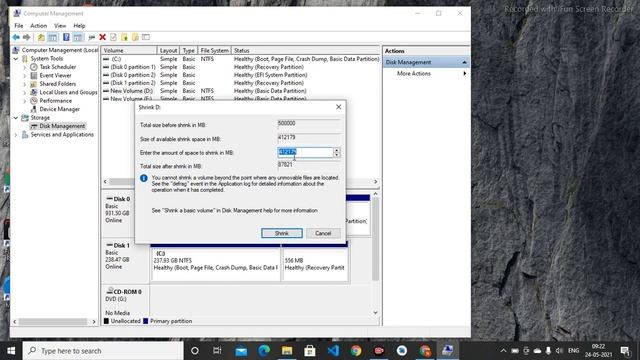Select Task Scheduler in the tree
The height and width of the screenshot is (360, 640).
point(58,67)
